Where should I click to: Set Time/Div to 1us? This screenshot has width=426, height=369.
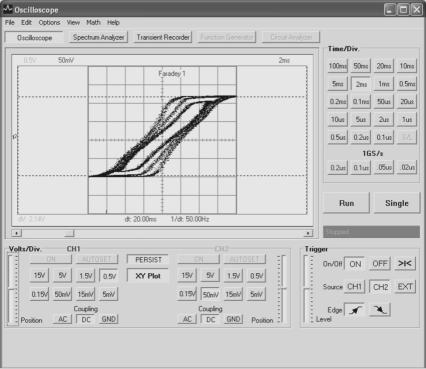pyautogui.click(x=407, y=119)
